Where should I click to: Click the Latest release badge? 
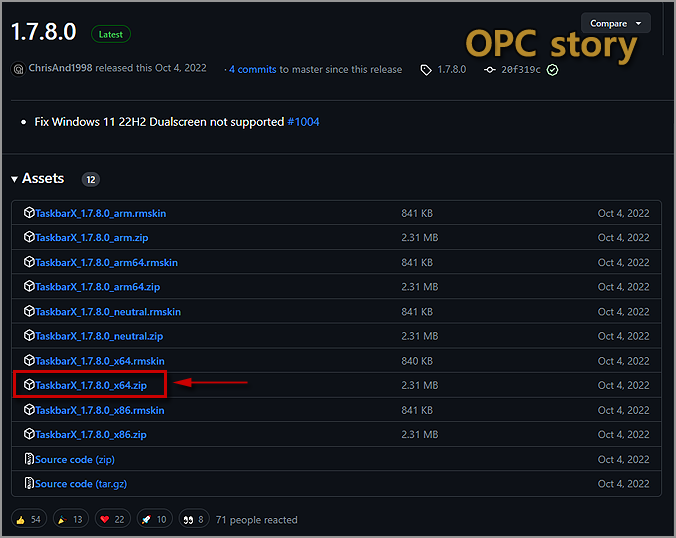pyautogui.click(x=111, y=34)
